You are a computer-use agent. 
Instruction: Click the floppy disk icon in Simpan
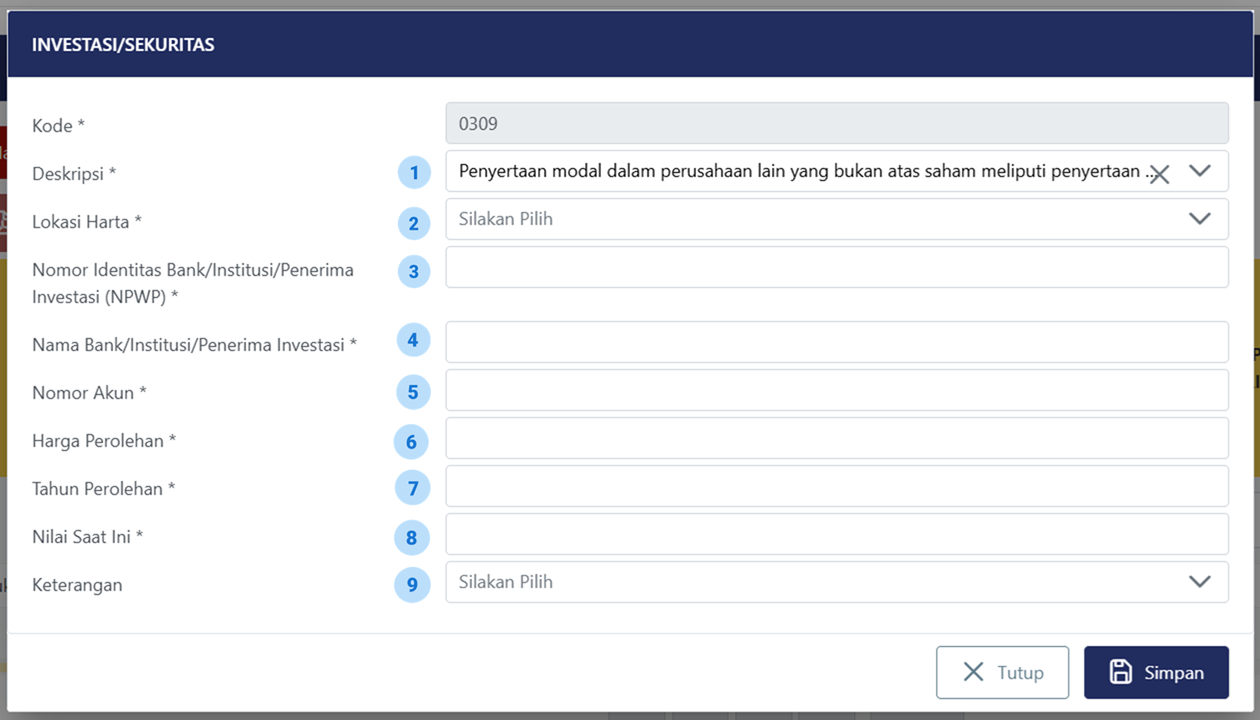1121,672
